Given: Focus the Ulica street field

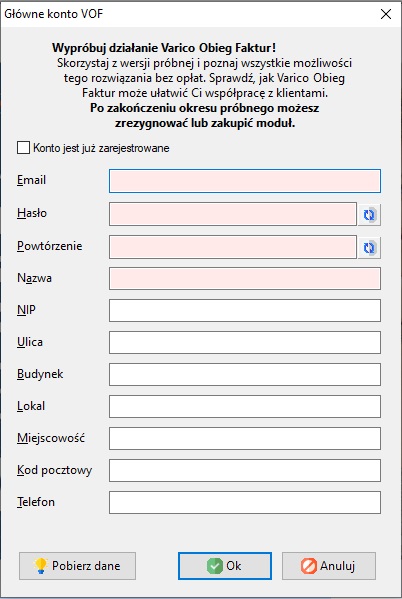Looking at the screenshot, I should click(245, 342).
